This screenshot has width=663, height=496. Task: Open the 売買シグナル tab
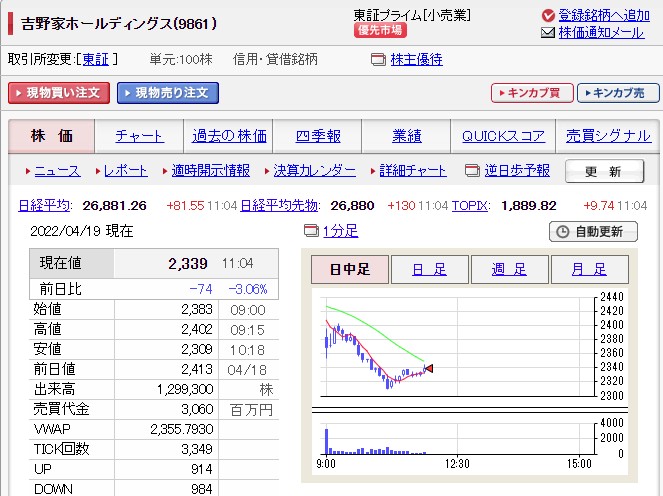tap(608, 136)
